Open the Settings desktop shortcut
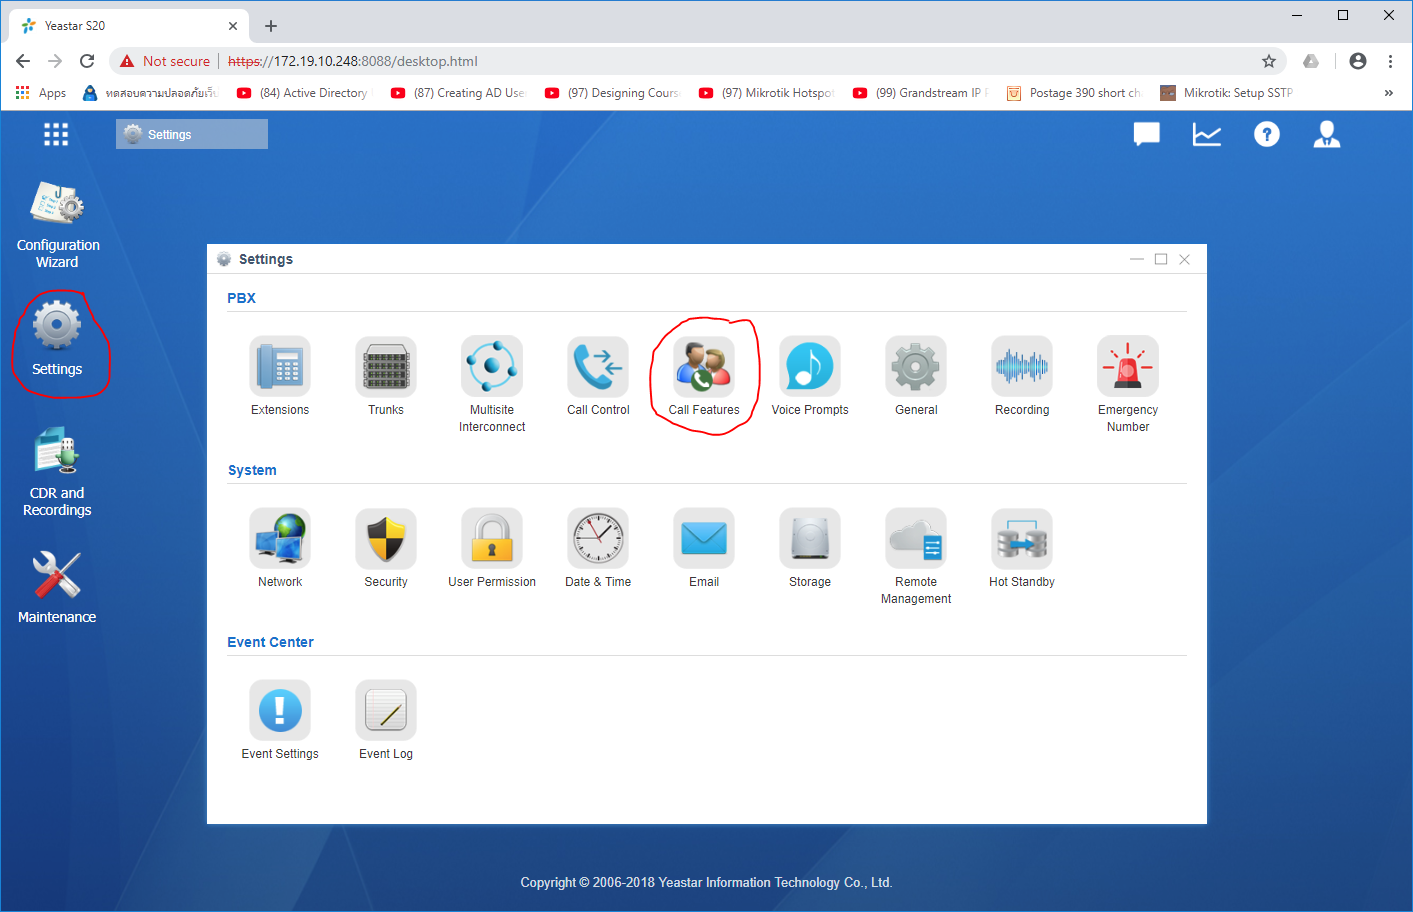The image size is (1413, 912). 57,339
